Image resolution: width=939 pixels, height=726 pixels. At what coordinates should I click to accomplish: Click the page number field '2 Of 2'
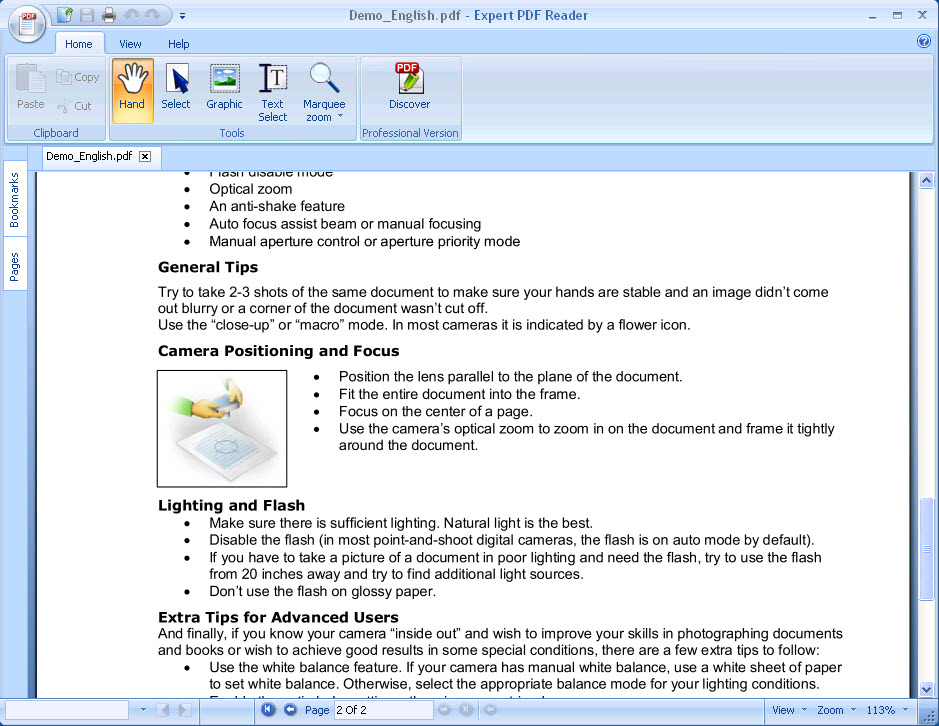coord(383,710)
